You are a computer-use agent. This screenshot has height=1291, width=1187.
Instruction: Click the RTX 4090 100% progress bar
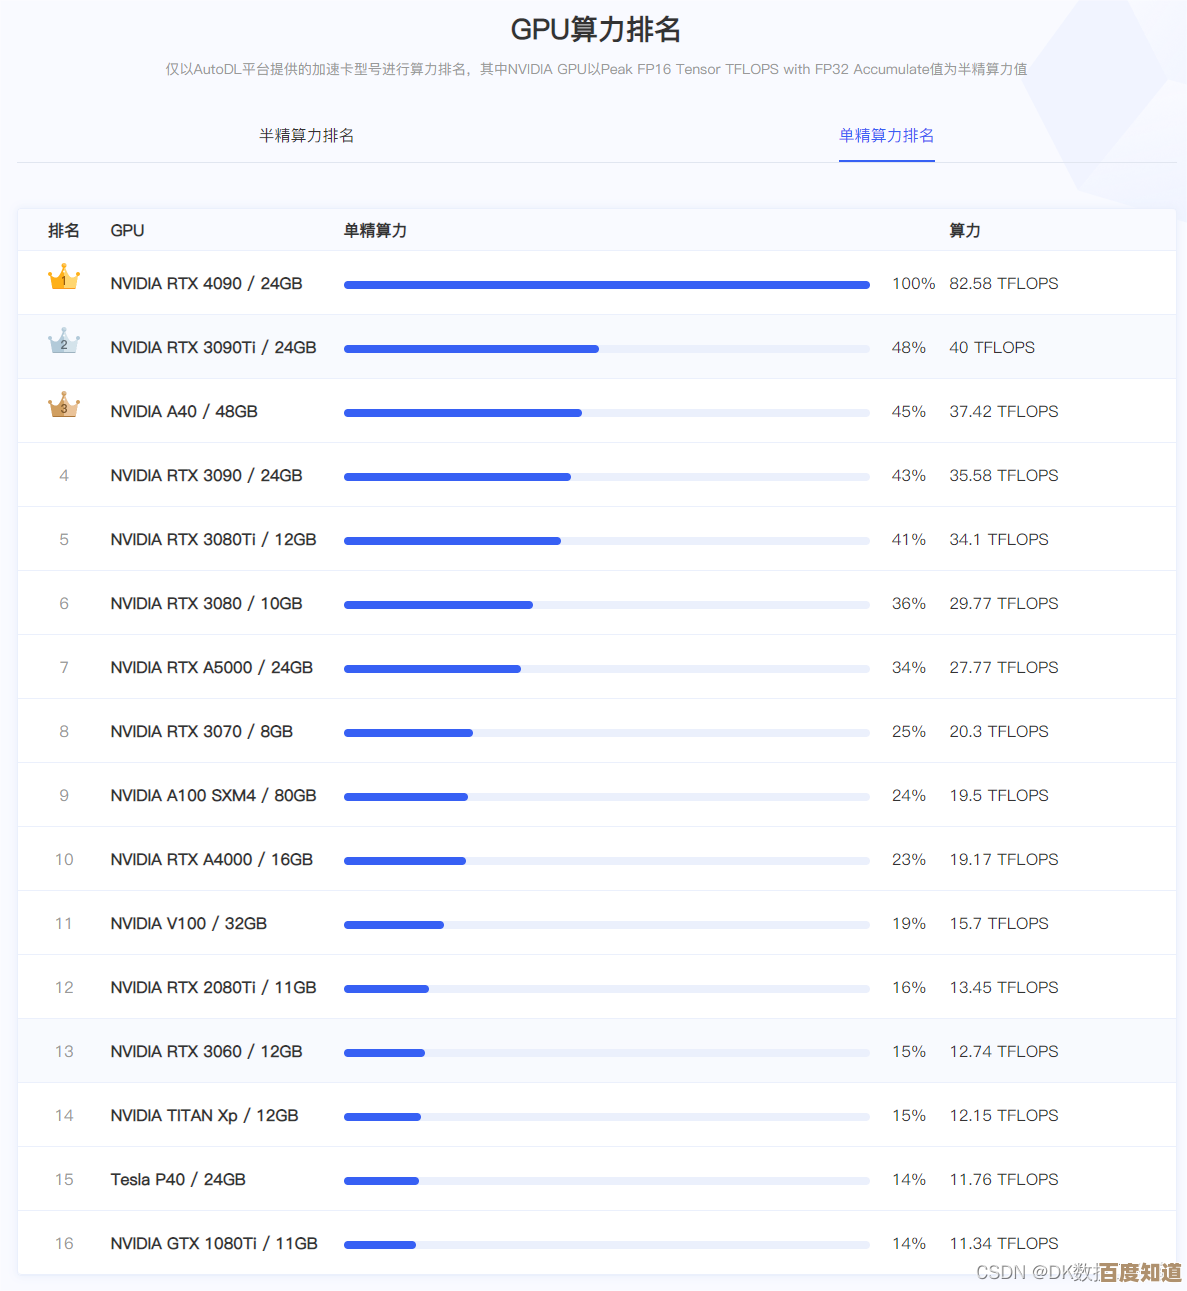(606, 285)
